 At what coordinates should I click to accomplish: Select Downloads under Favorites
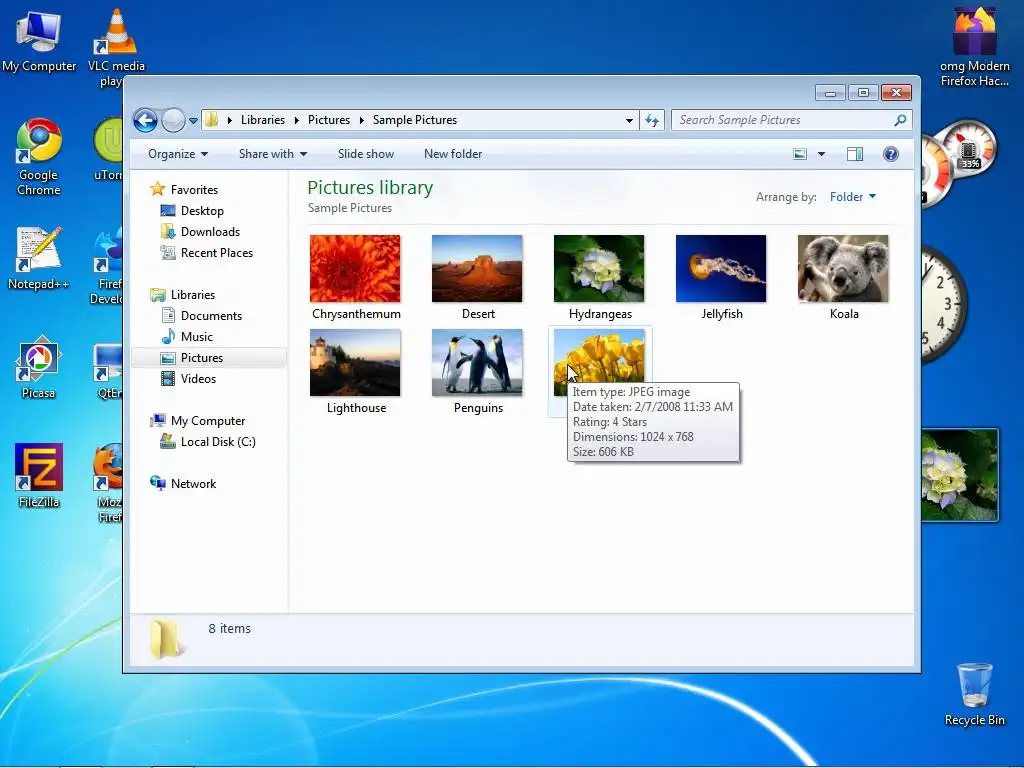pyautogui.click(x=210, y=232)
